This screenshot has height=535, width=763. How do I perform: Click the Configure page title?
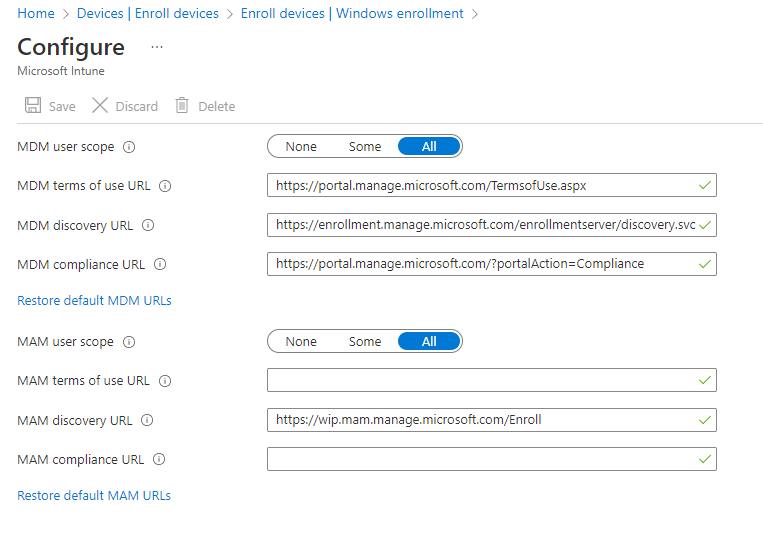coord(71,47)
